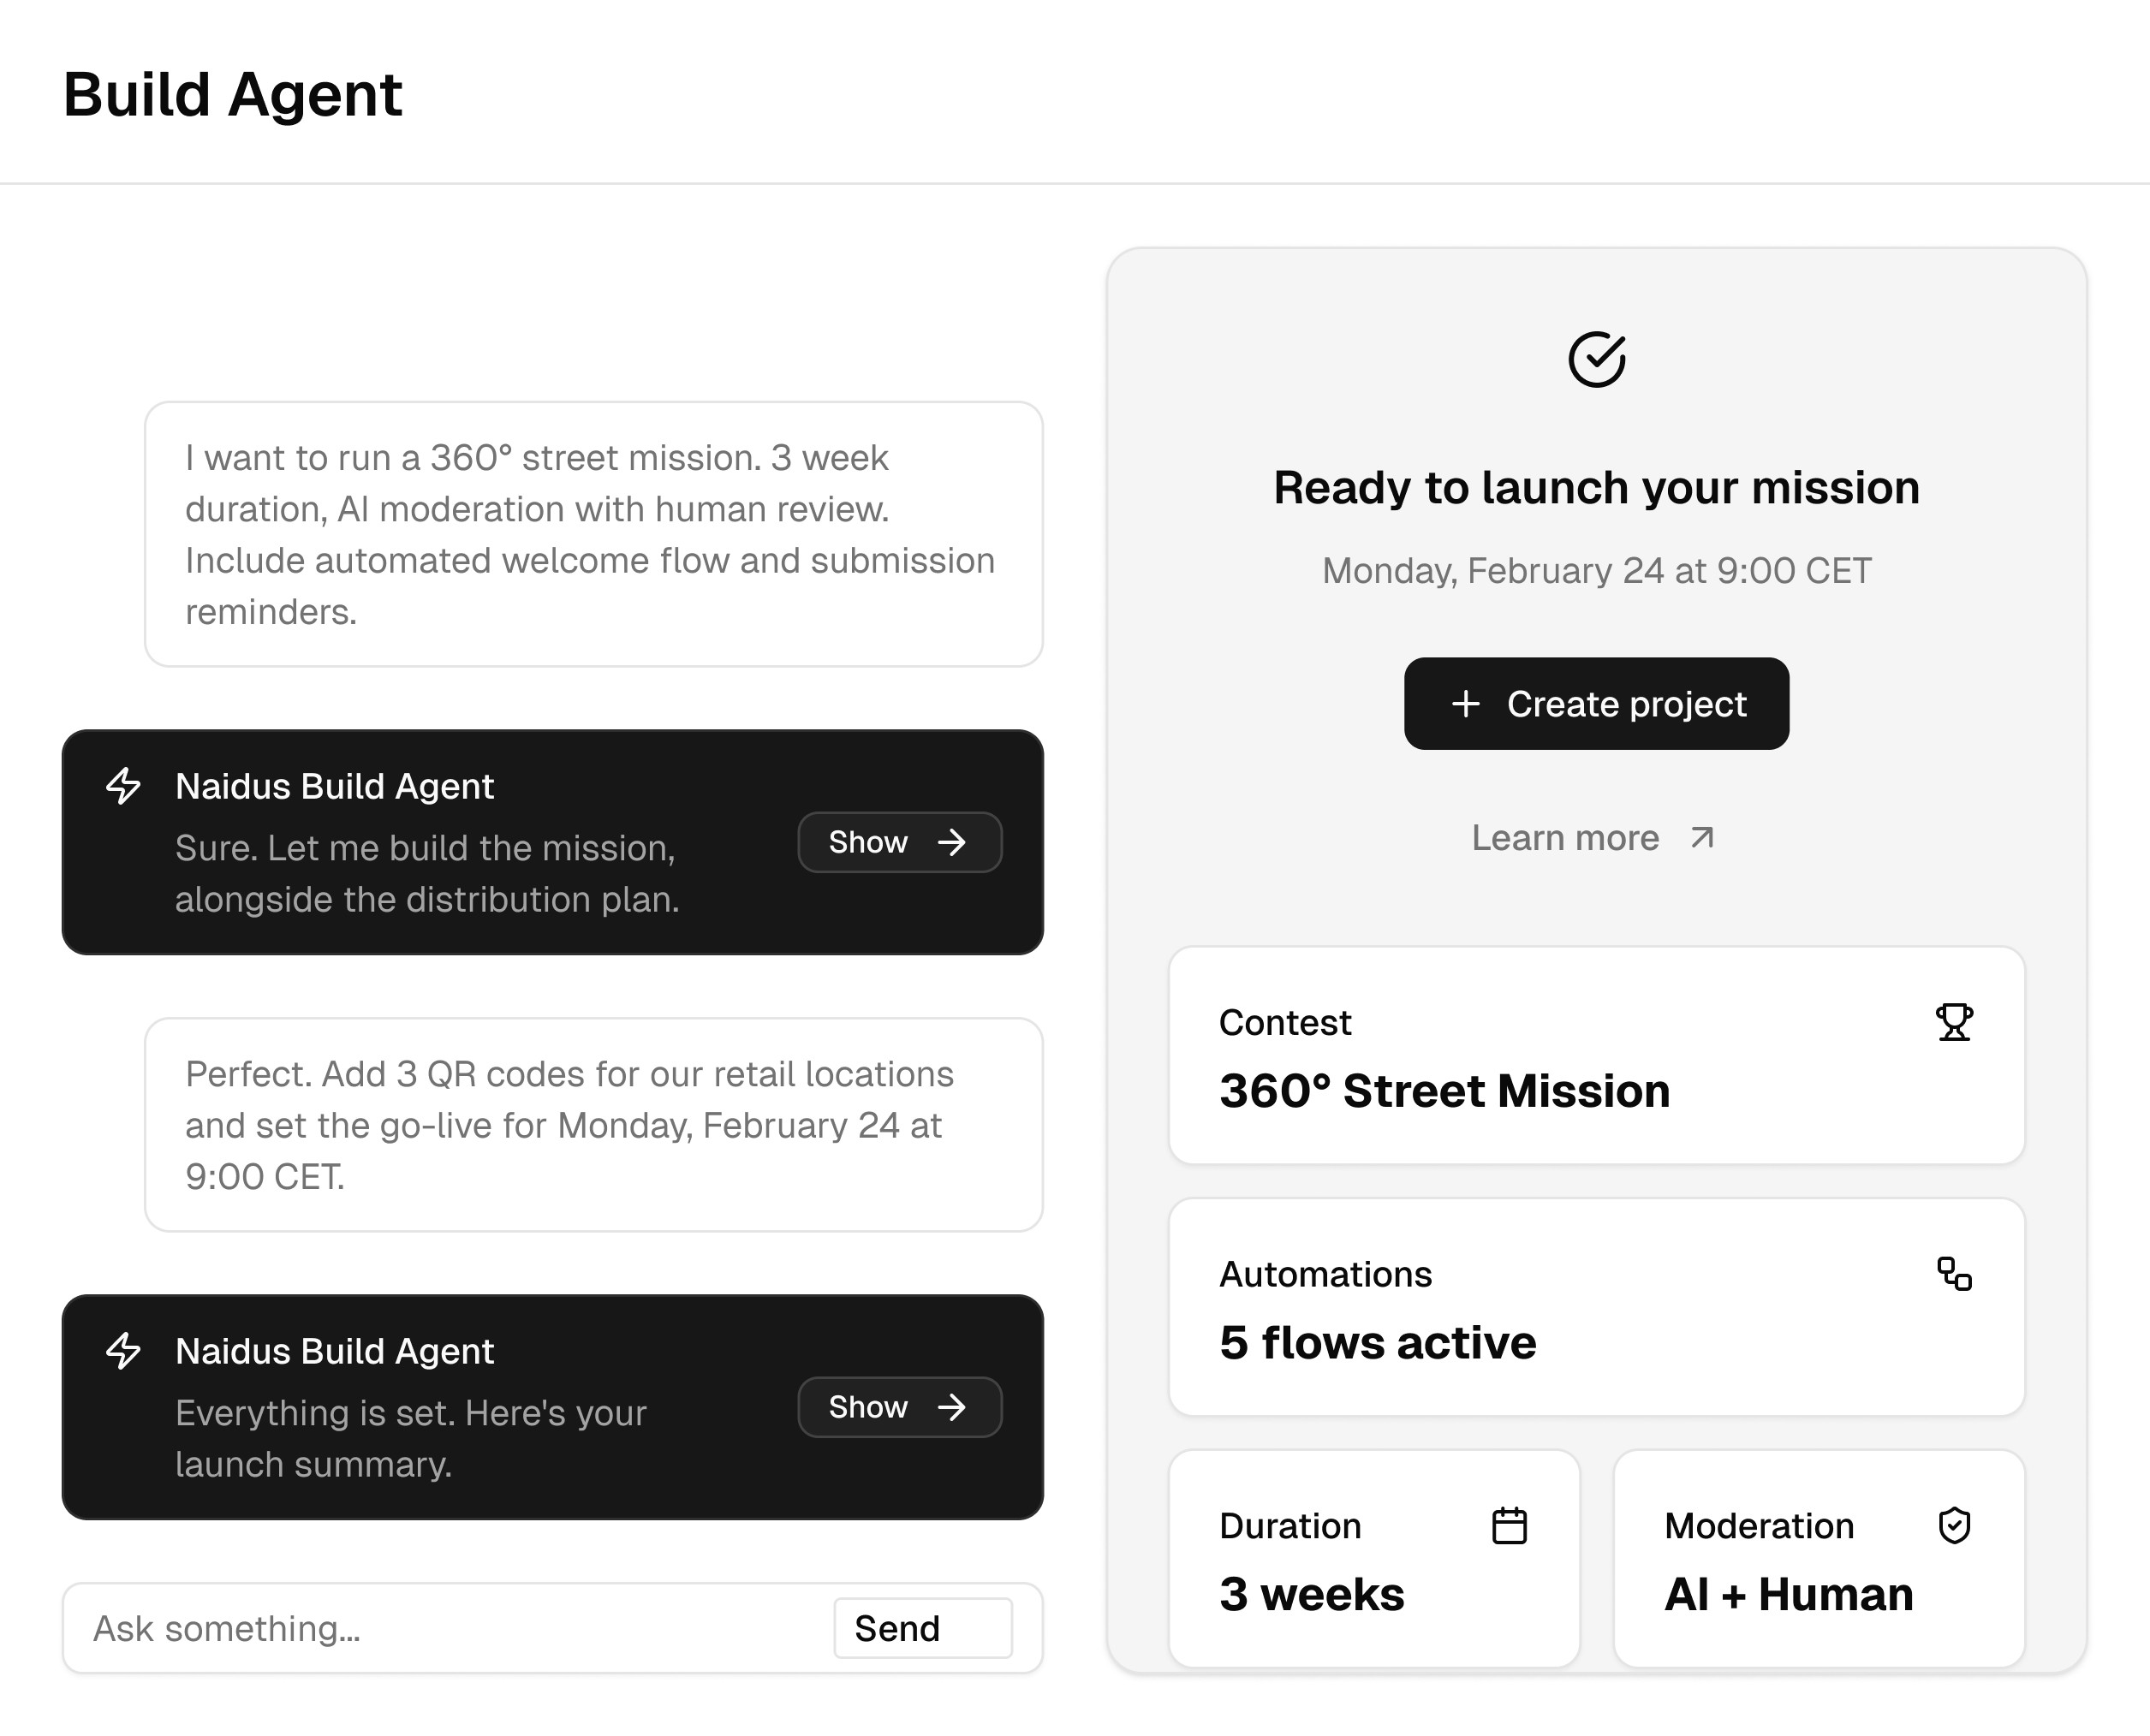
Task: Click the external arrow beside Learn more
Action: click(1702, 838)
